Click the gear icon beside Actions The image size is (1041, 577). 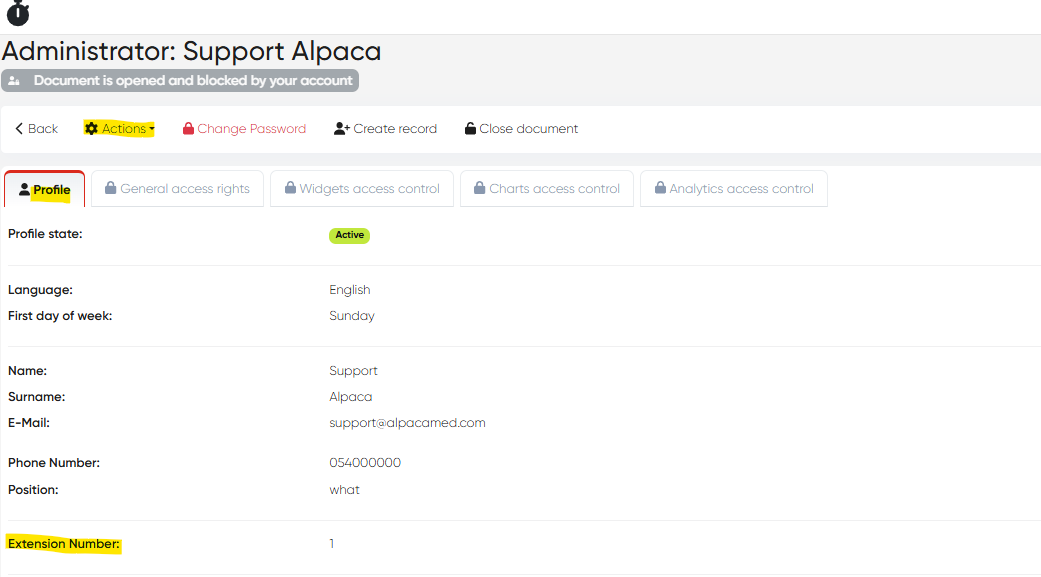coord(92,129)
